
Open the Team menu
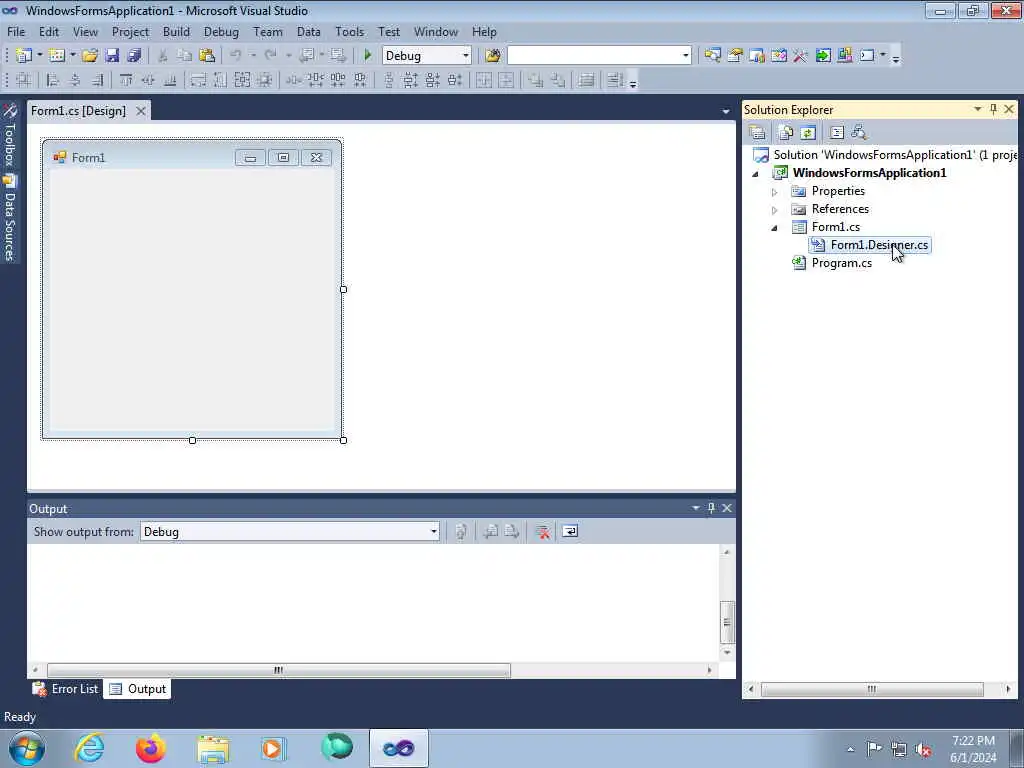click(268, 32)
